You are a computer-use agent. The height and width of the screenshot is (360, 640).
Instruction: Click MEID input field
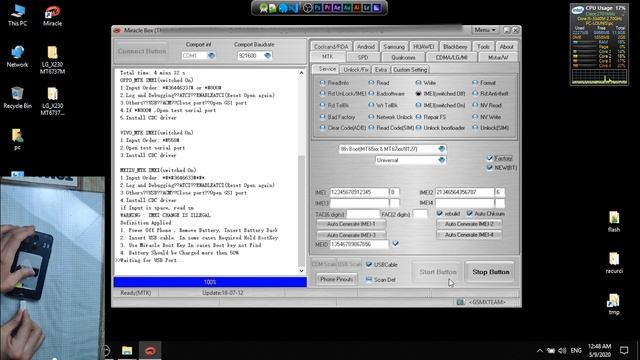(x=359, y=244)
